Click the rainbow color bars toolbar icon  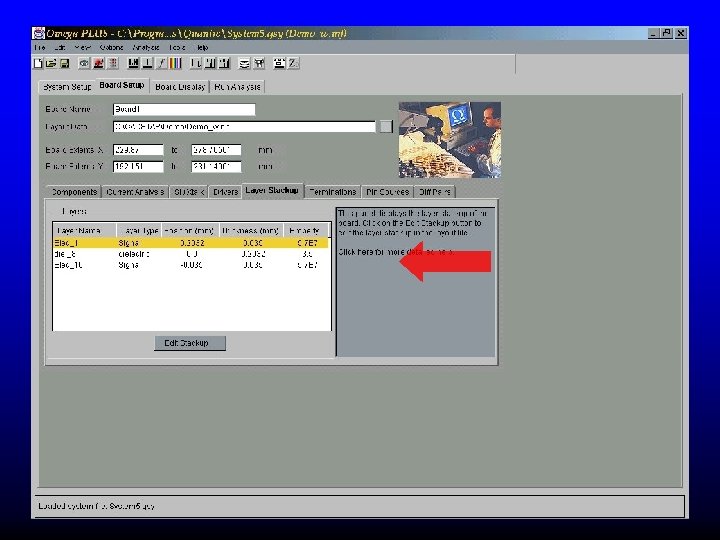pos(175,63)
